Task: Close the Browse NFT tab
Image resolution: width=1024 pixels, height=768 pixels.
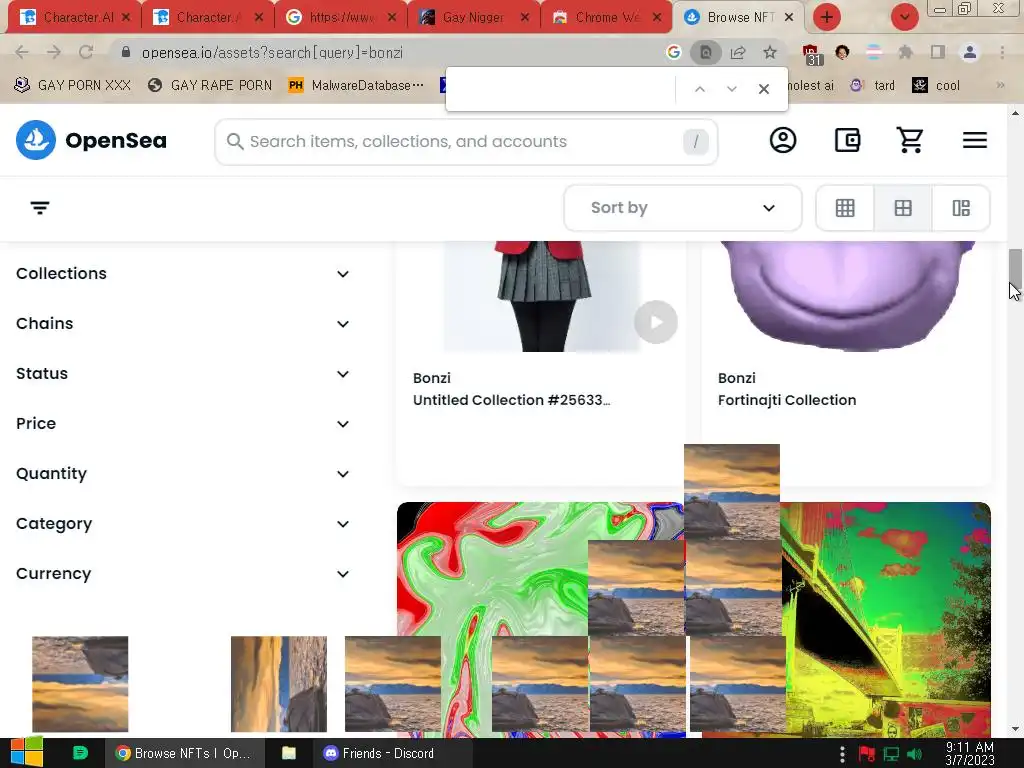Action: point(789,18)
